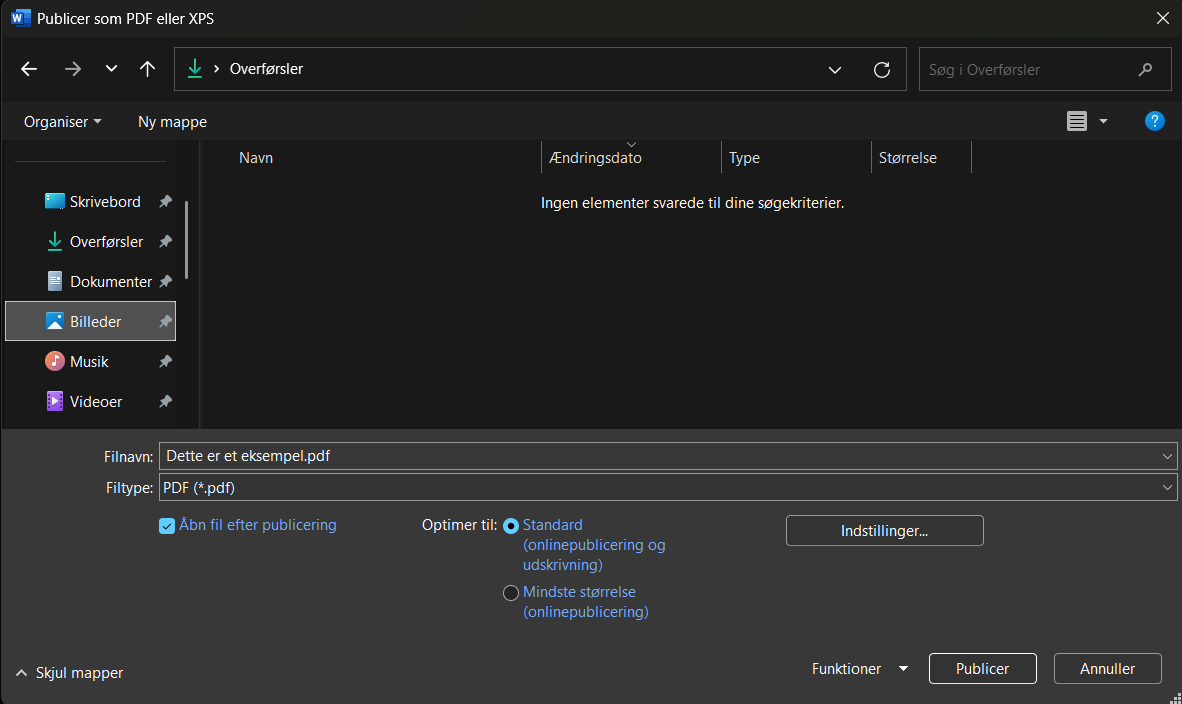1182x704 pixels.
Task: Open the view options dropdown arrow
Action: pyautogui.click(x=1104, y=121)
